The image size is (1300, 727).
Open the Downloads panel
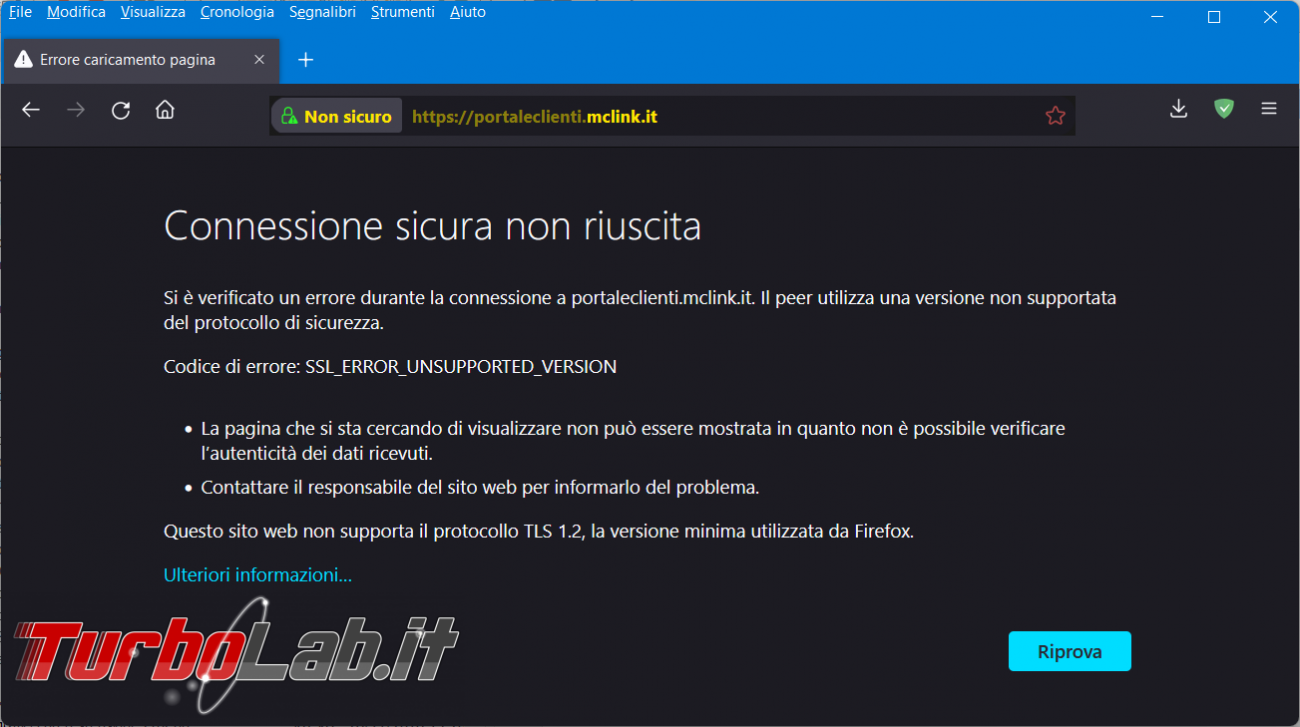coord(1179,109)
